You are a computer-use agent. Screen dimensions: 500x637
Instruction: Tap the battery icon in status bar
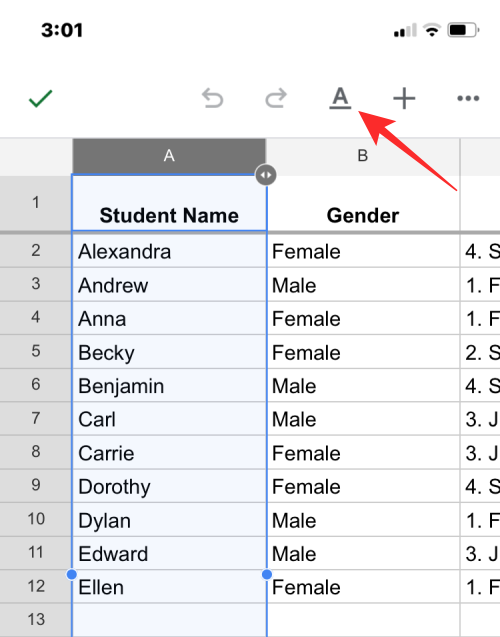click(463, 30)
